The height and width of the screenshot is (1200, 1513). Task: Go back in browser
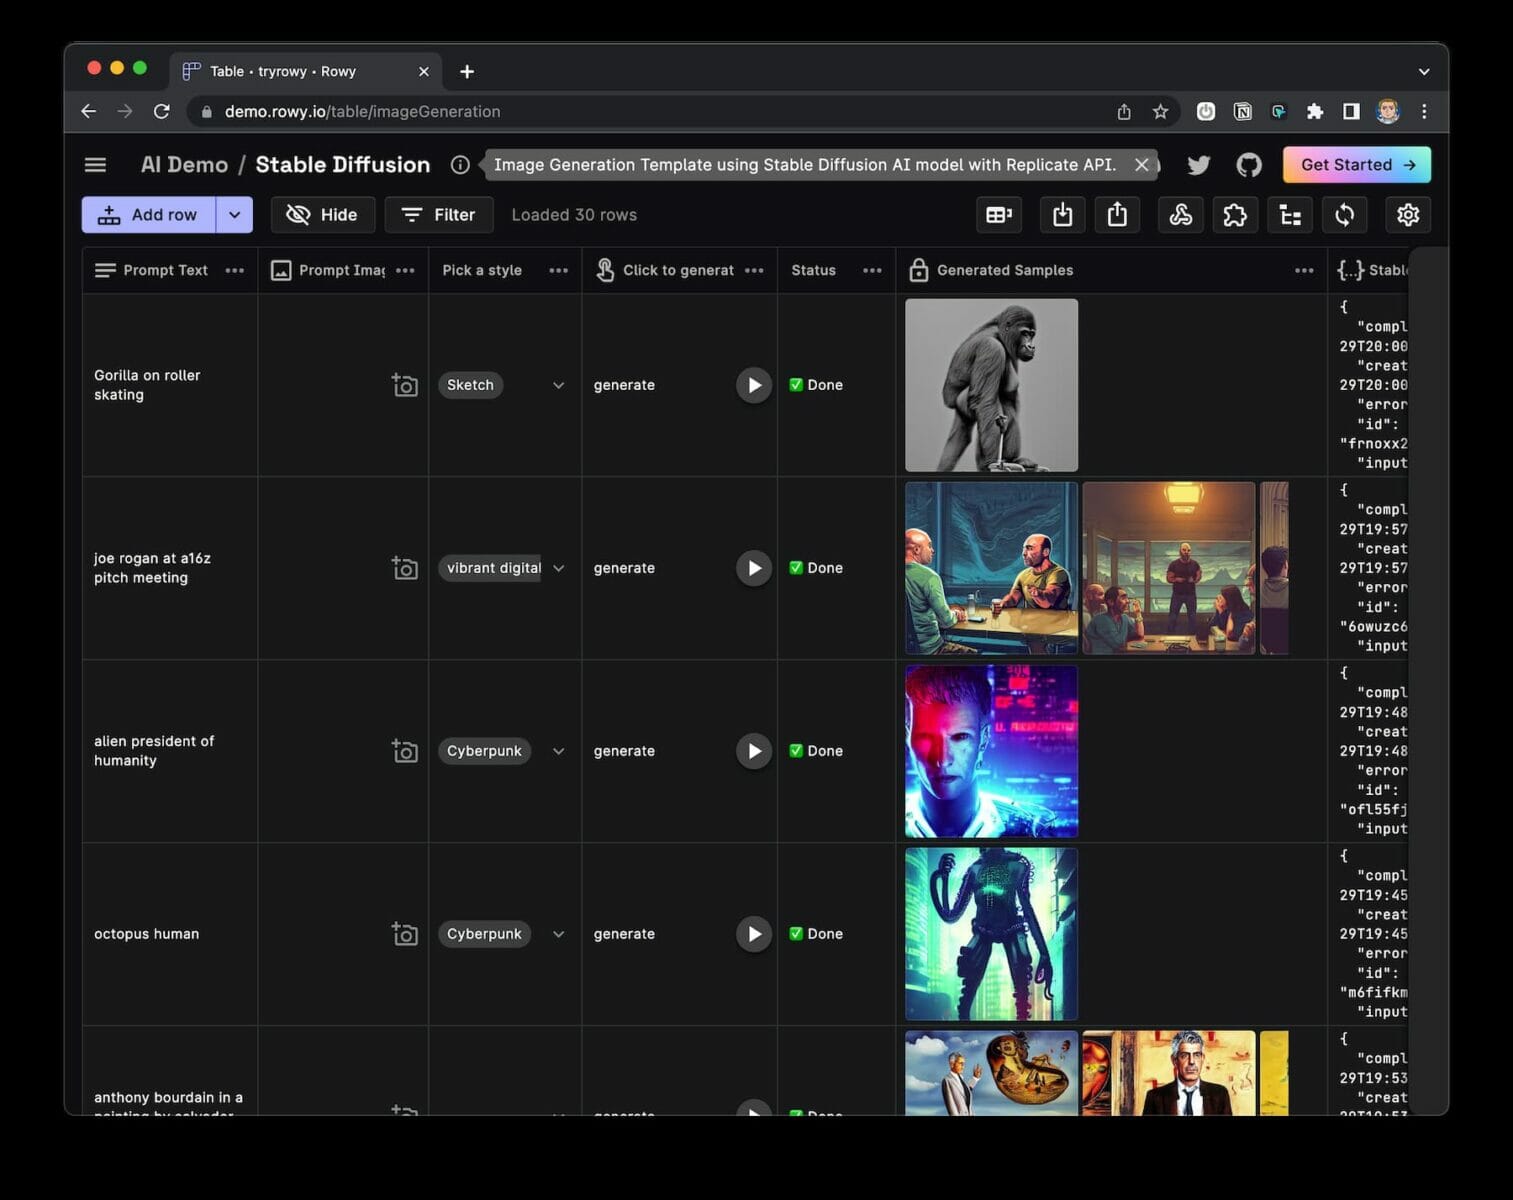(88, 112)
